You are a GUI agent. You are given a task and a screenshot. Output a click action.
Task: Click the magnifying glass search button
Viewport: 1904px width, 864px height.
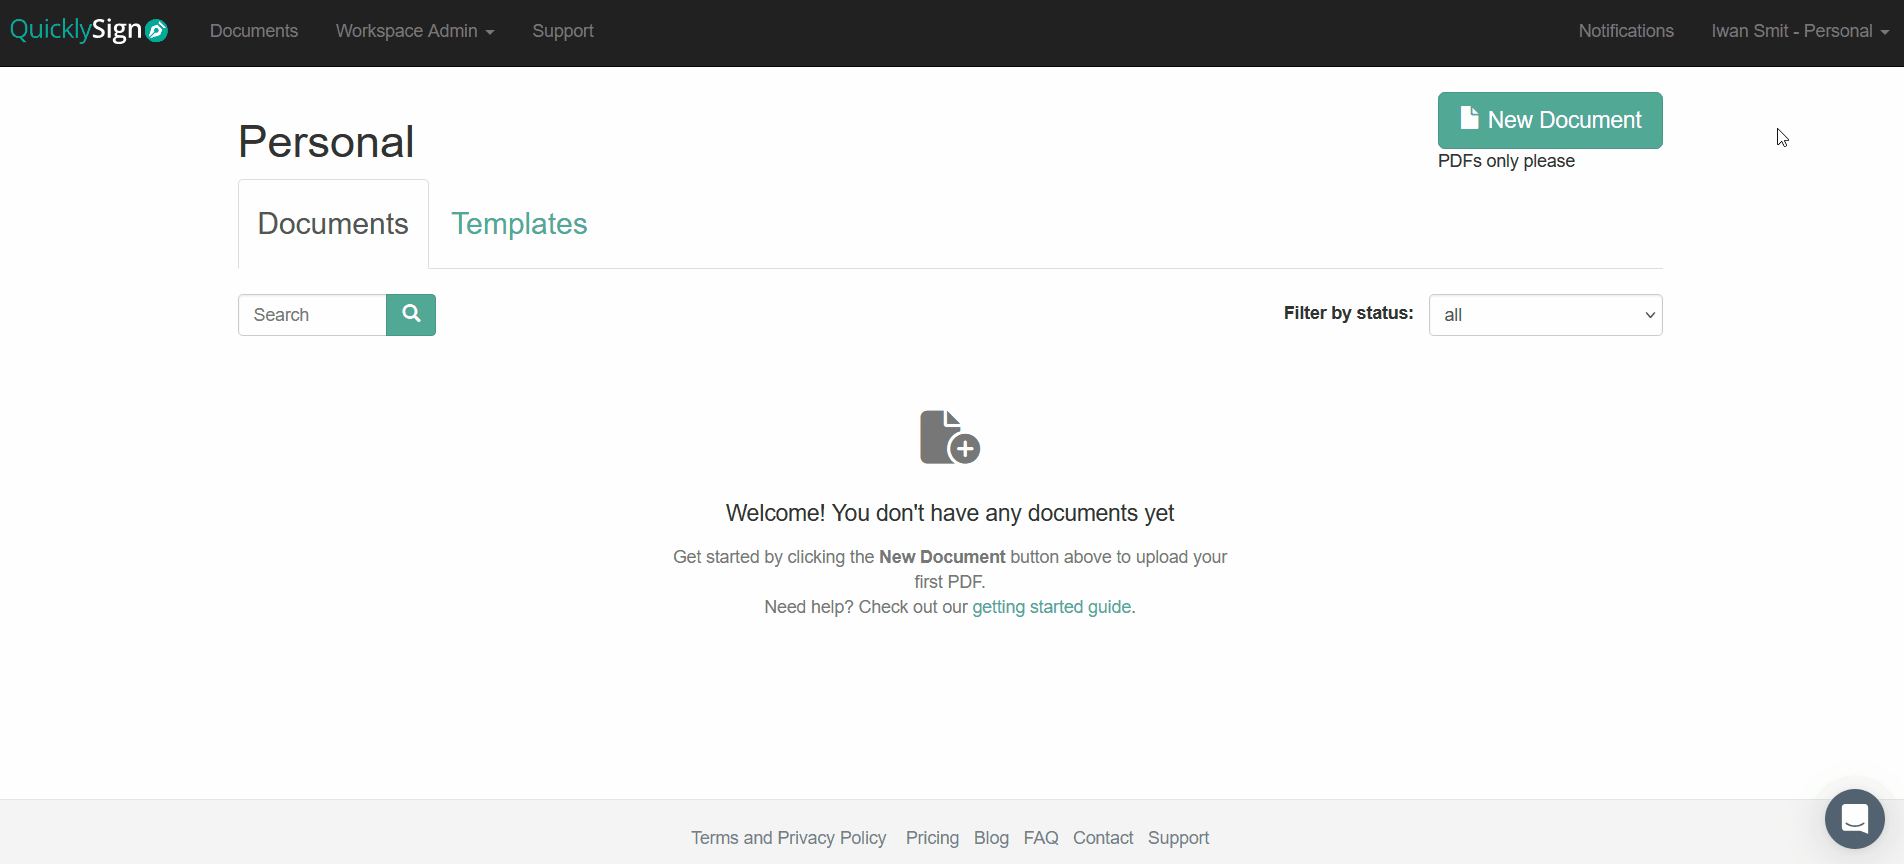click(x=411, y=315)
